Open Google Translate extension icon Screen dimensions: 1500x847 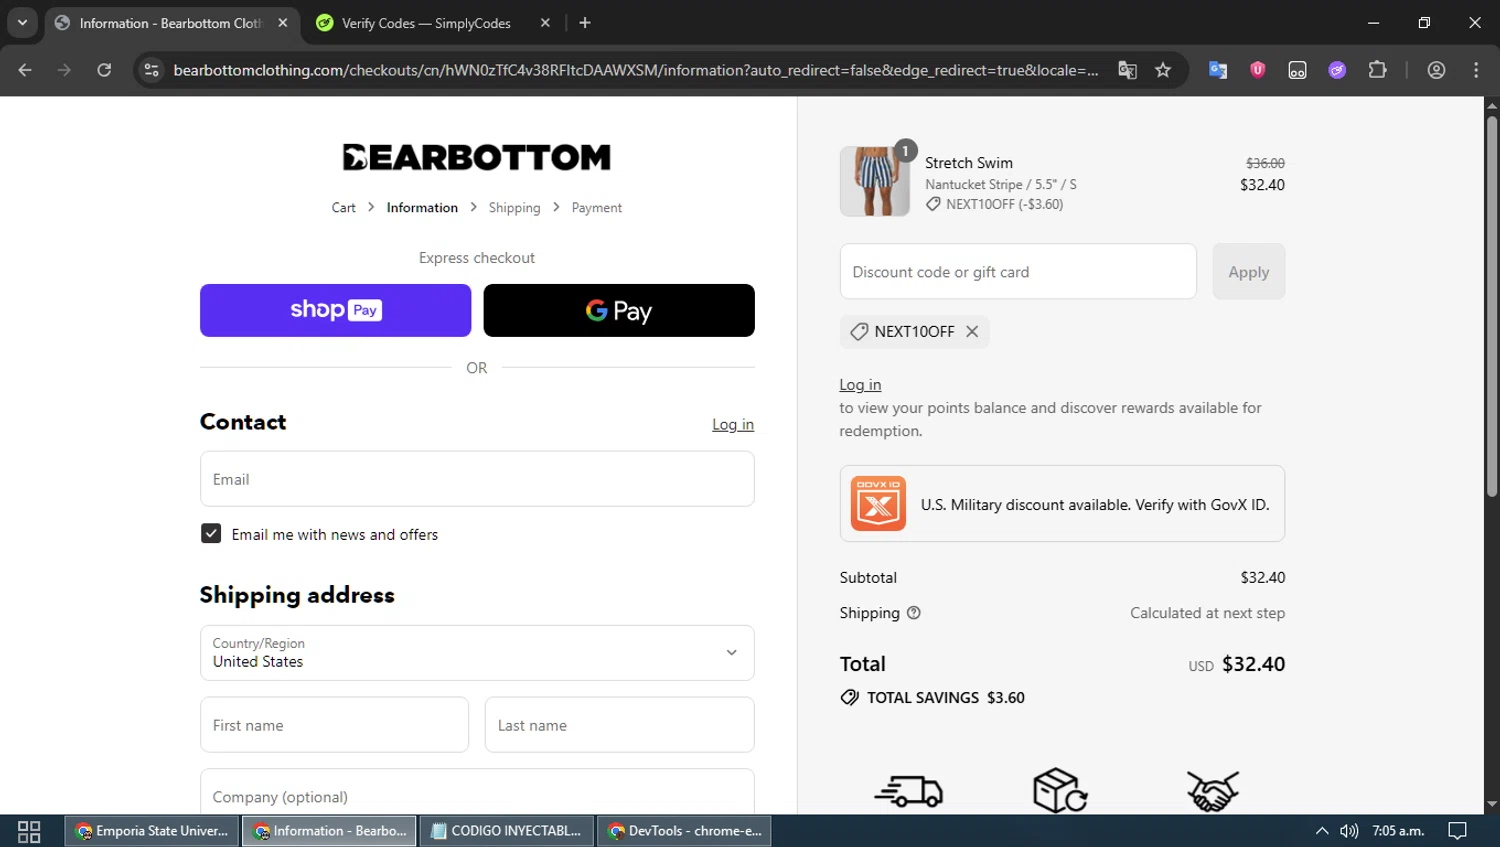pyautogui.click(x=1218, y=70)
